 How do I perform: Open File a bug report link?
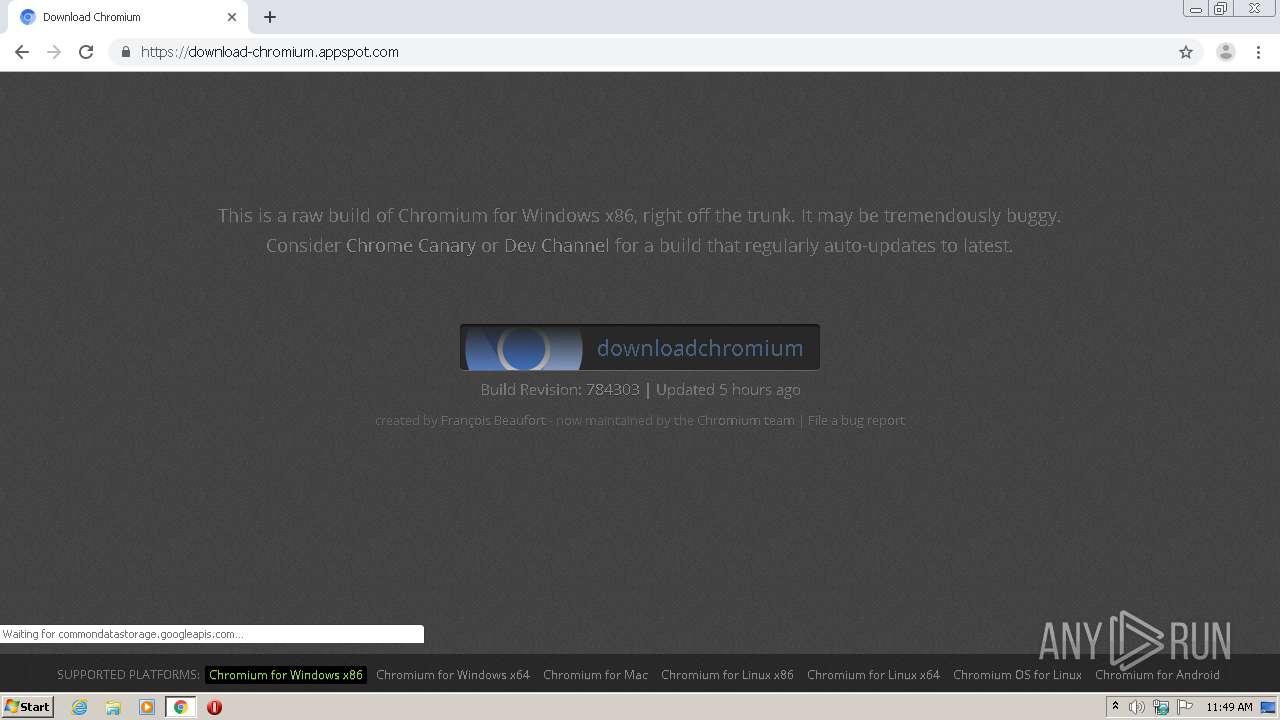856,420
